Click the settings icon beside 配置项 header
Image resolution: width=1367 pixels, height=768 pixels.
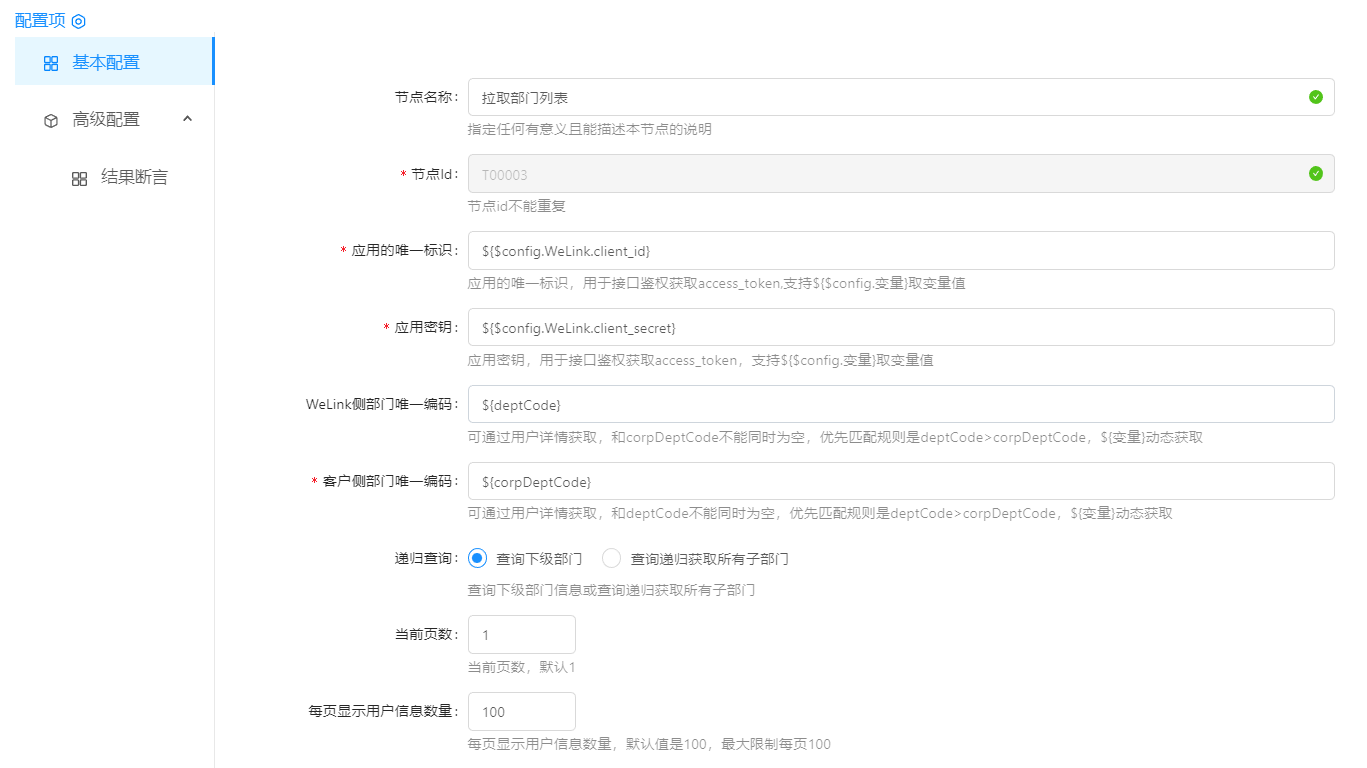(78, 21)
